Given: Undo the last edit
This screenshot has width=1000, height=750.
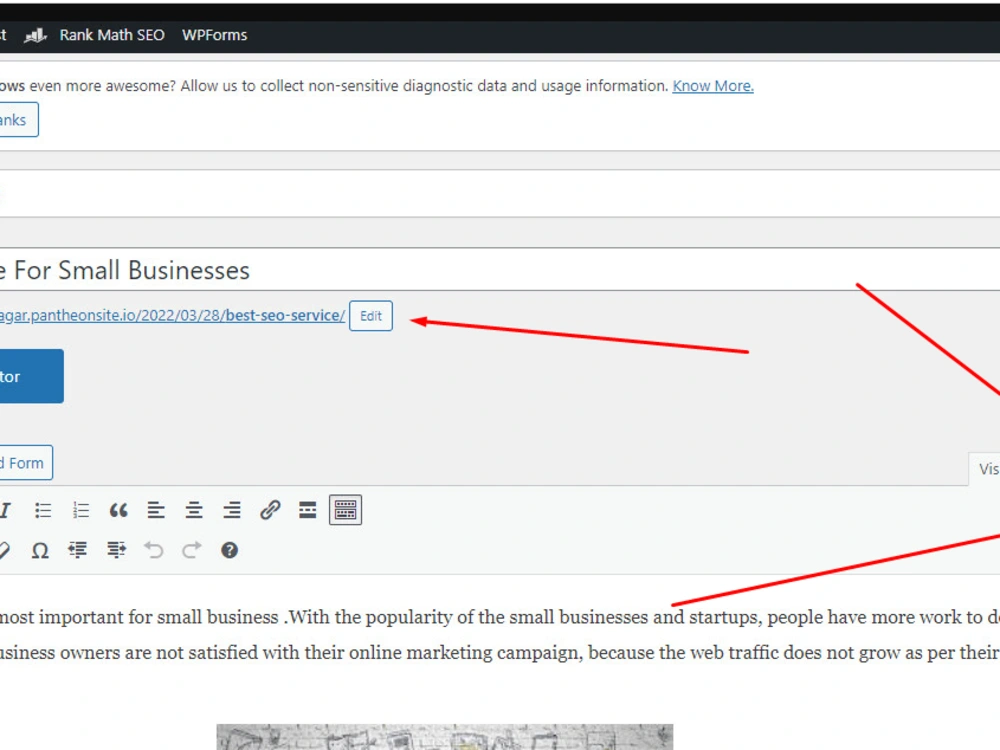Looking at the screenshot, I should click(x=154, y=550).
